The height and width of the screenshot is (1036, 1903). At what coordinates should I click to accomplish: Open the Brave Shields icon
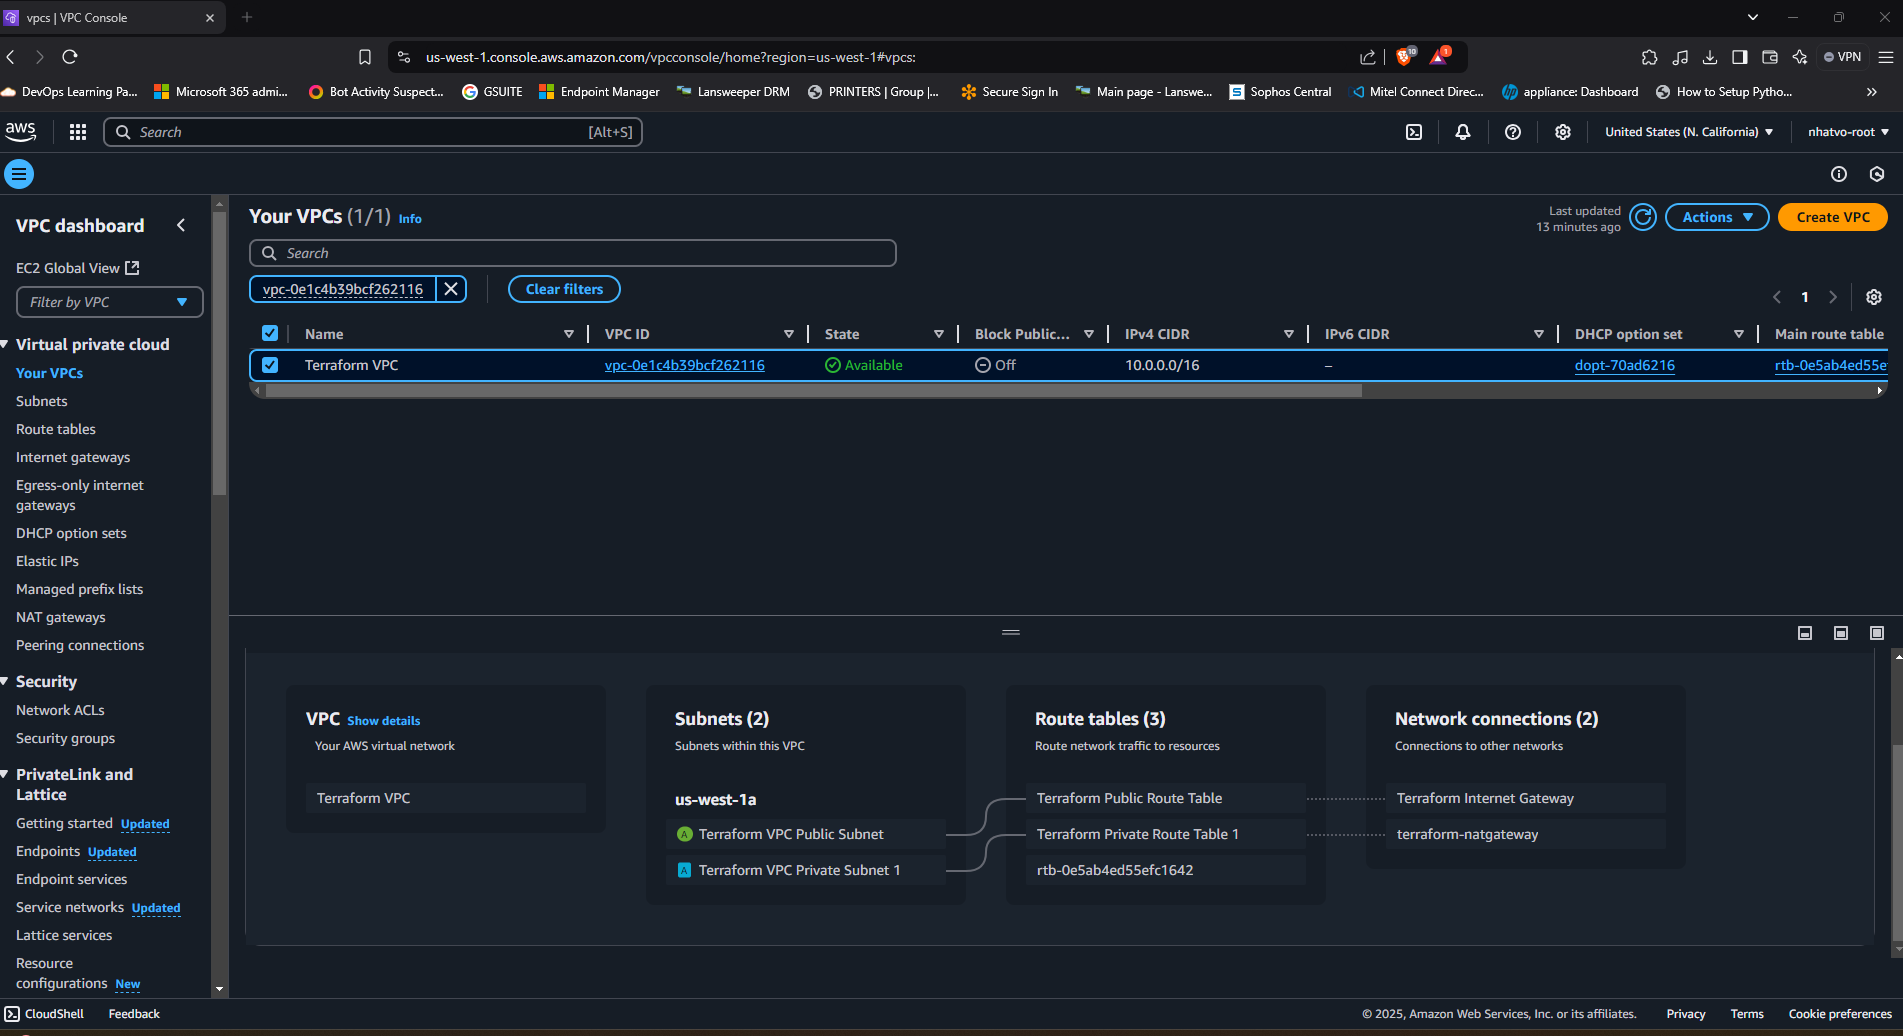click(1405, 57)
